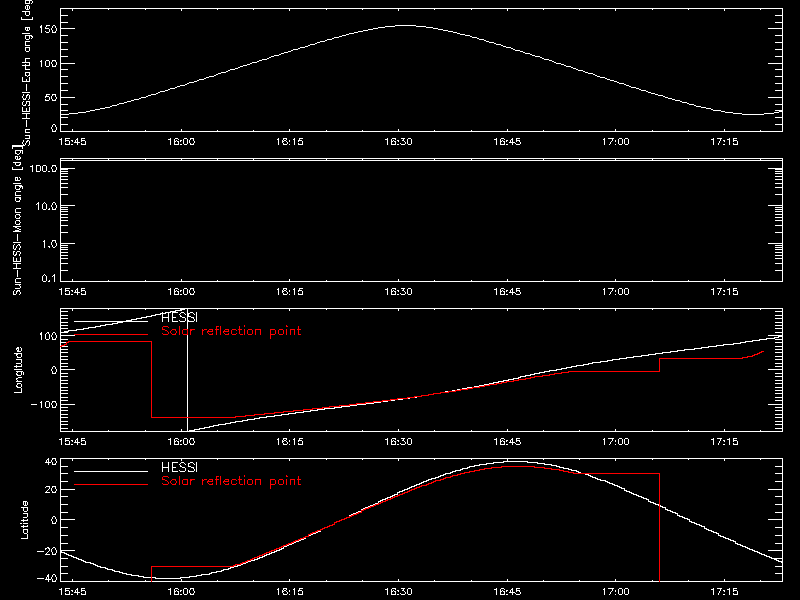Image resolution: width=800 pixels, height=600 pixels.
Task: Click the 17:15 tick label under the top plot
Action: pos(724,141)
